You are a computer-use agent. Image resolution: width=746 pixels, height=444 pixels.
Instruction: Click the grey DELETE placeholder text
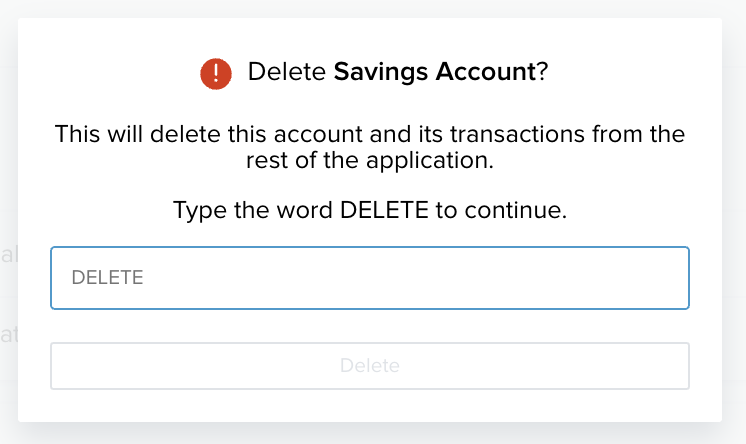[x=108, y=278]
